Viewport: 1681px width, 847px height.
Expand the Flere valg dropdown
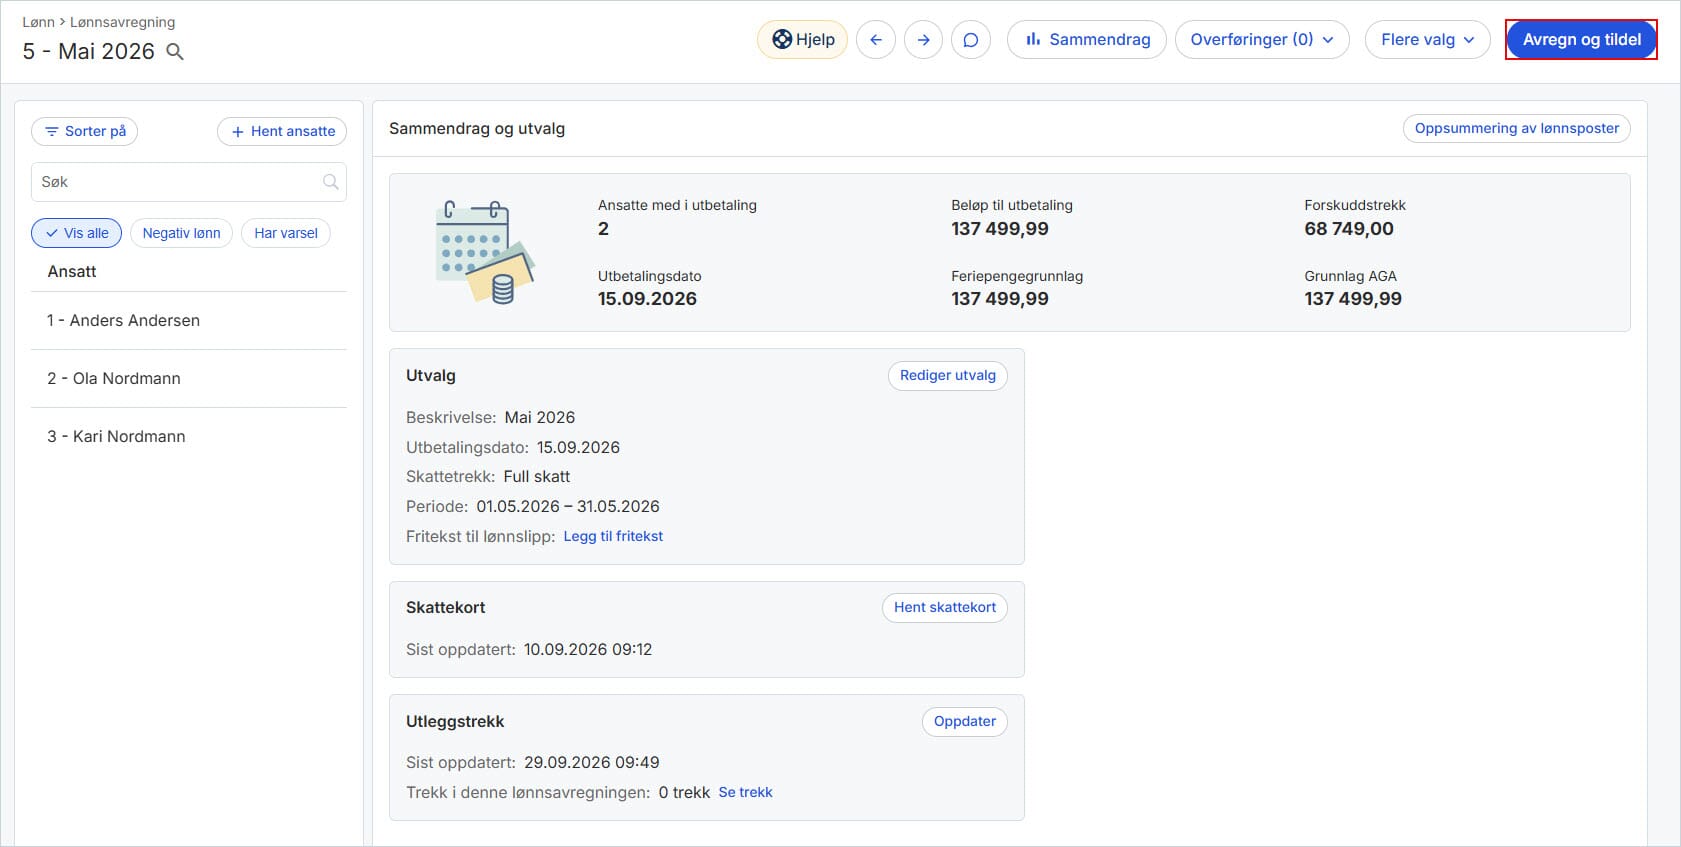pos(1428,40)
